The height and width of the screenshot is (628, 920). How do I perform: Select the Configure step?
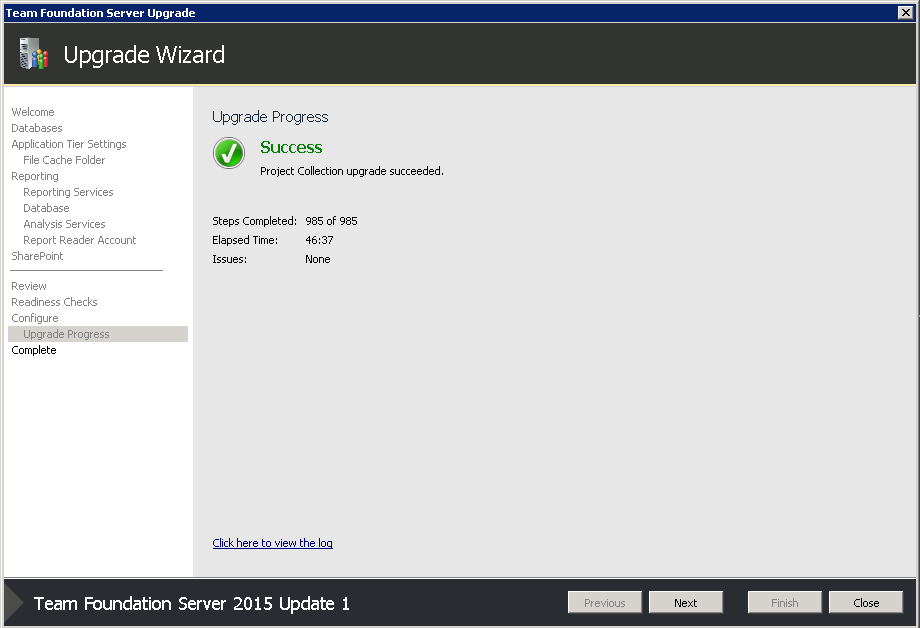tap(35, 318)
